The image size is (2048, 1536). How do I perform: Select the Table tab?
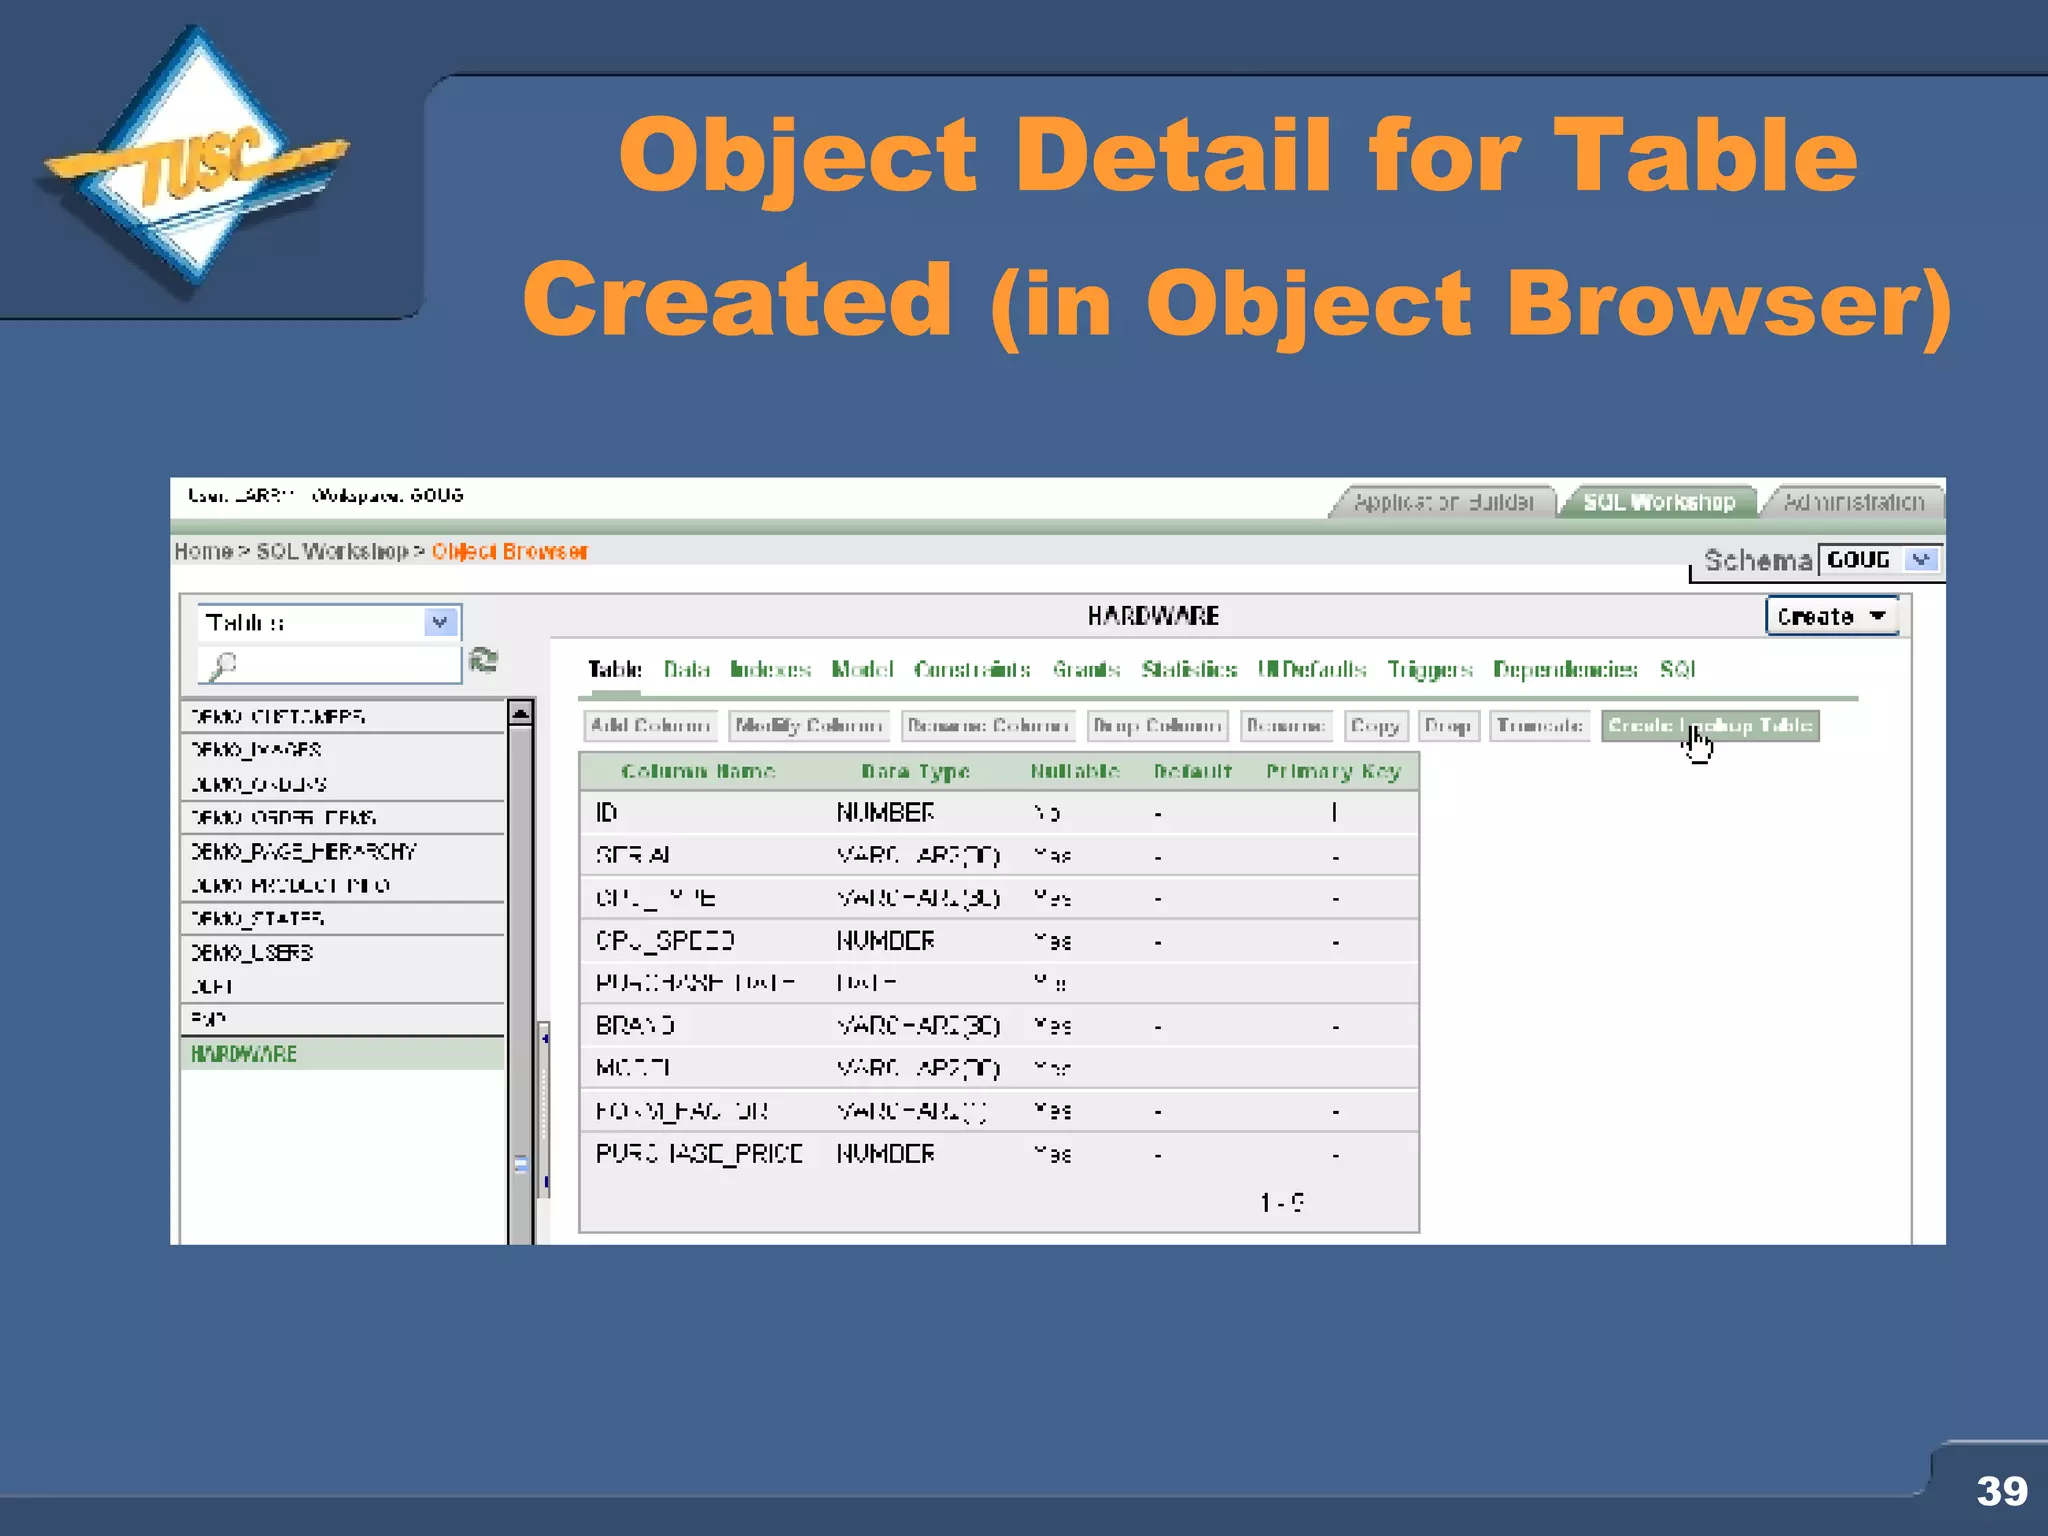615,669
